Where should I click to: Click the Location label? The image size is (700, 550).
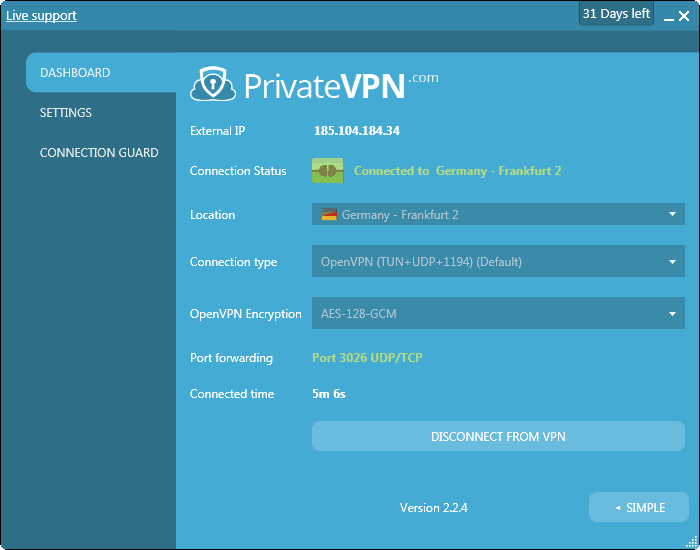pos(212,215)
